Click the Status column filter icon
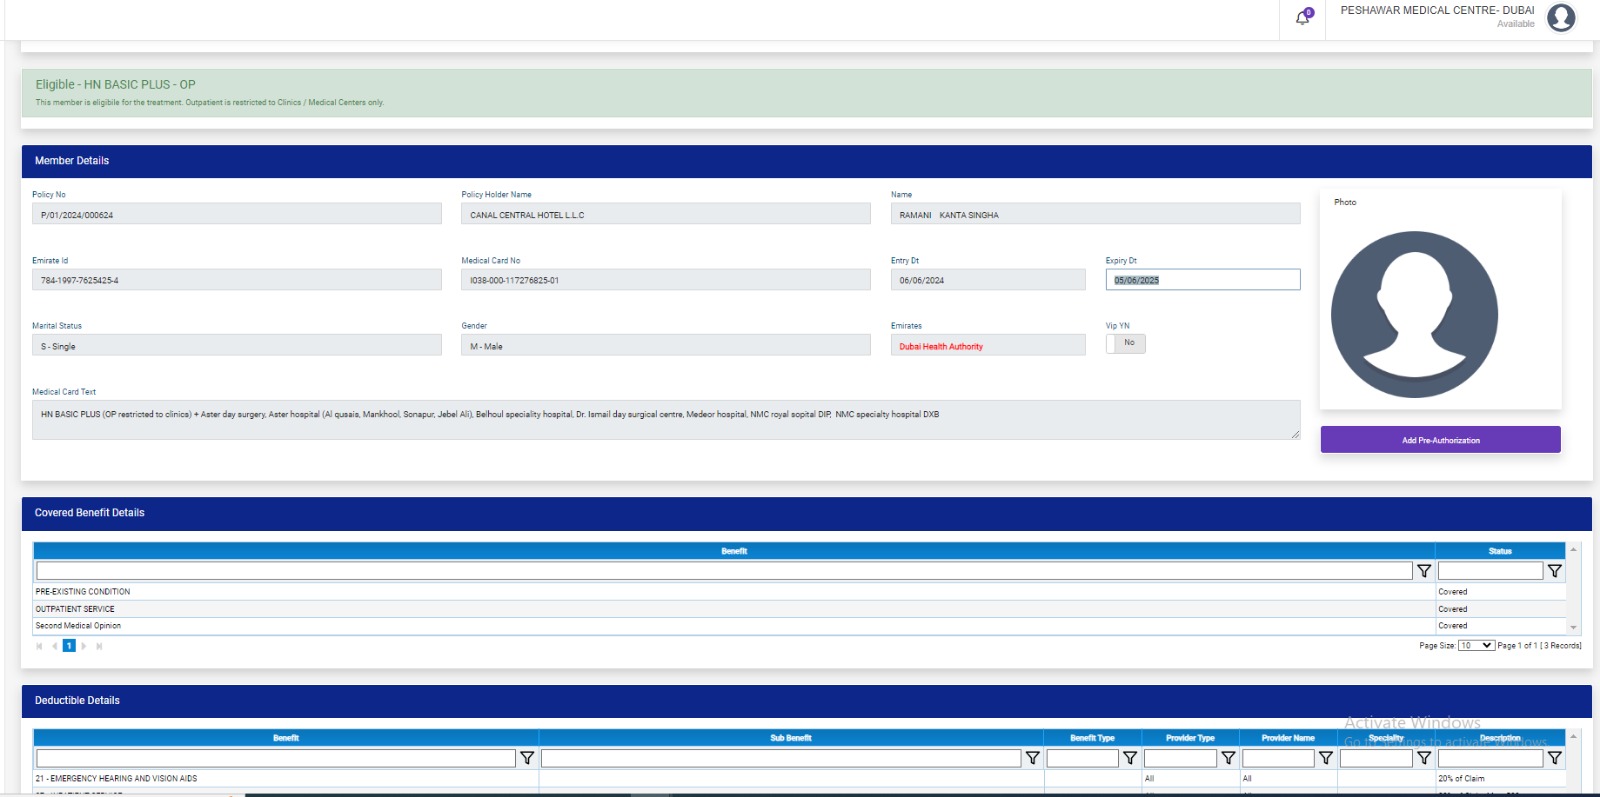 click(1554, 571)
